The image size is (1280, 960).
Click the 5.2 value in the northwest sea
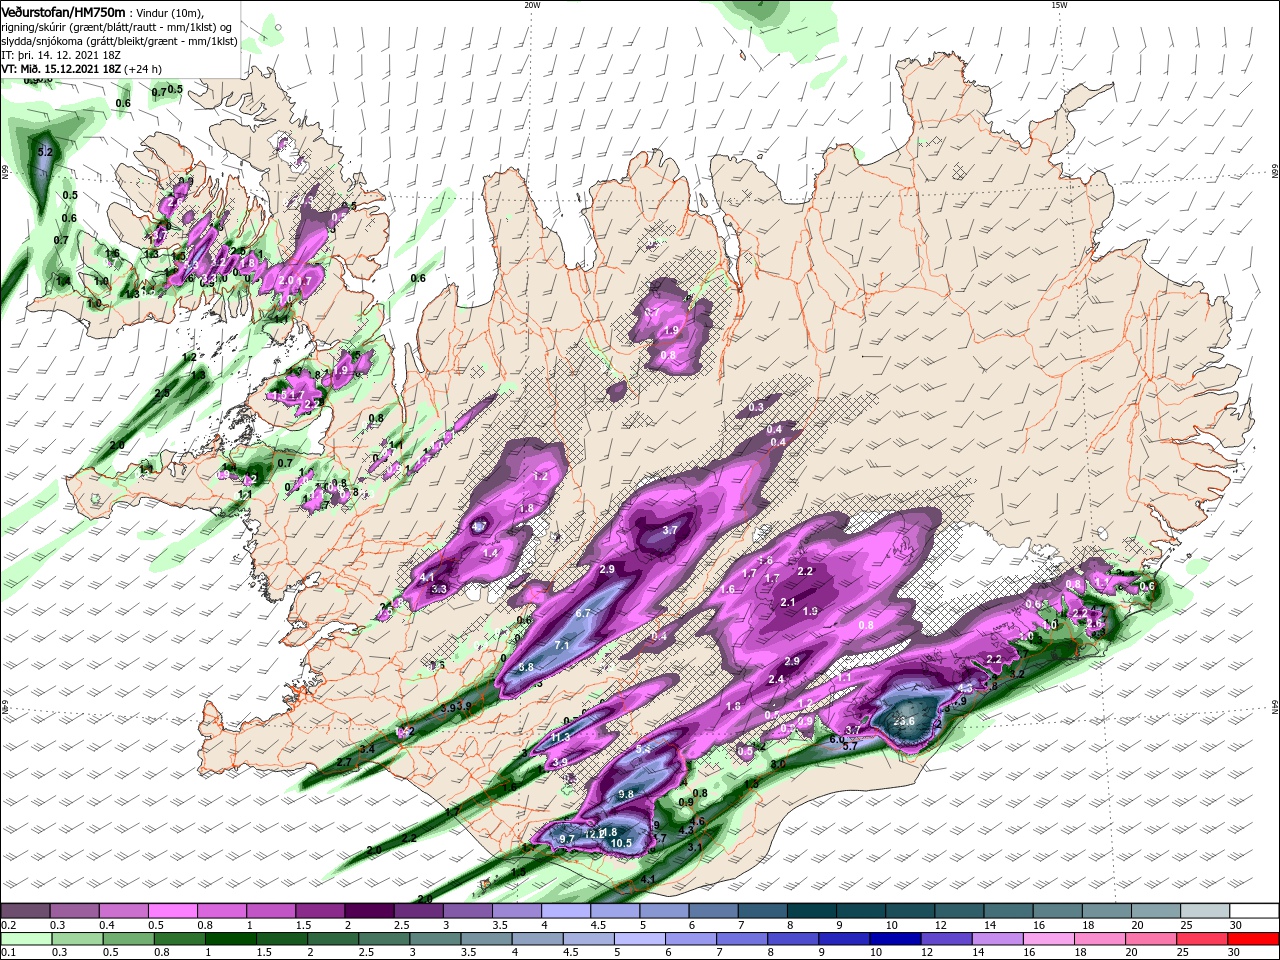pos(44,152)
